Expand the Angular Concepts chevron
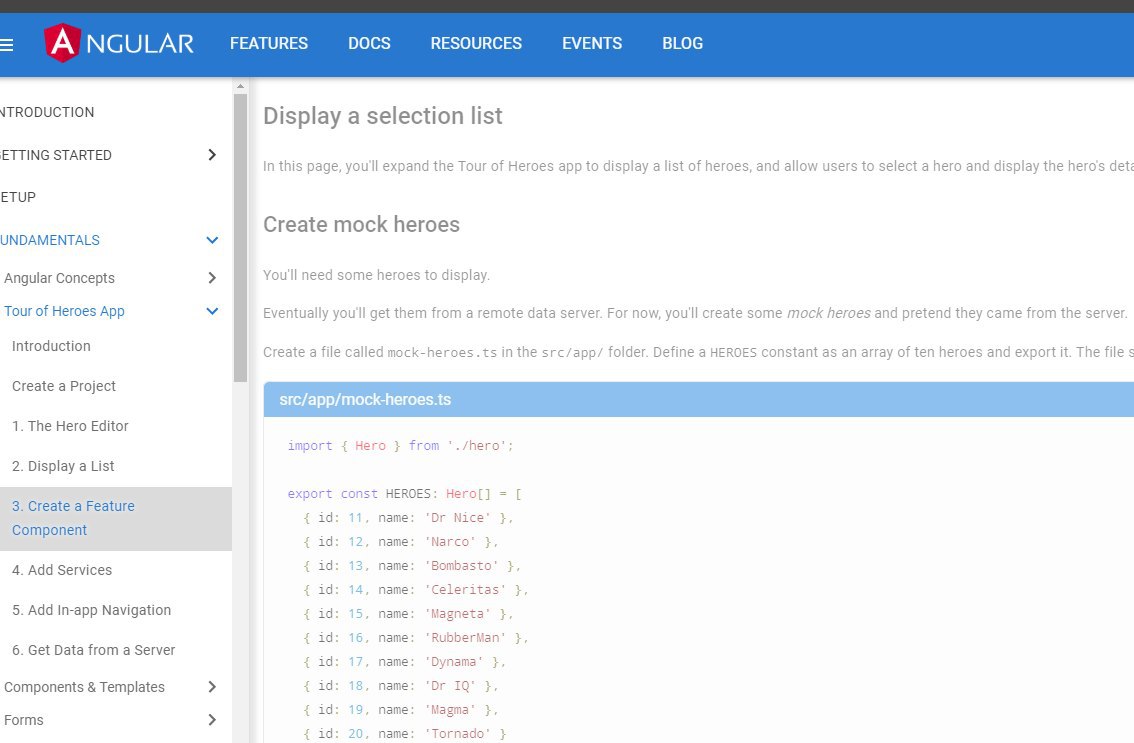This screenshot has height=743, width=1134. tap(212, 278)
